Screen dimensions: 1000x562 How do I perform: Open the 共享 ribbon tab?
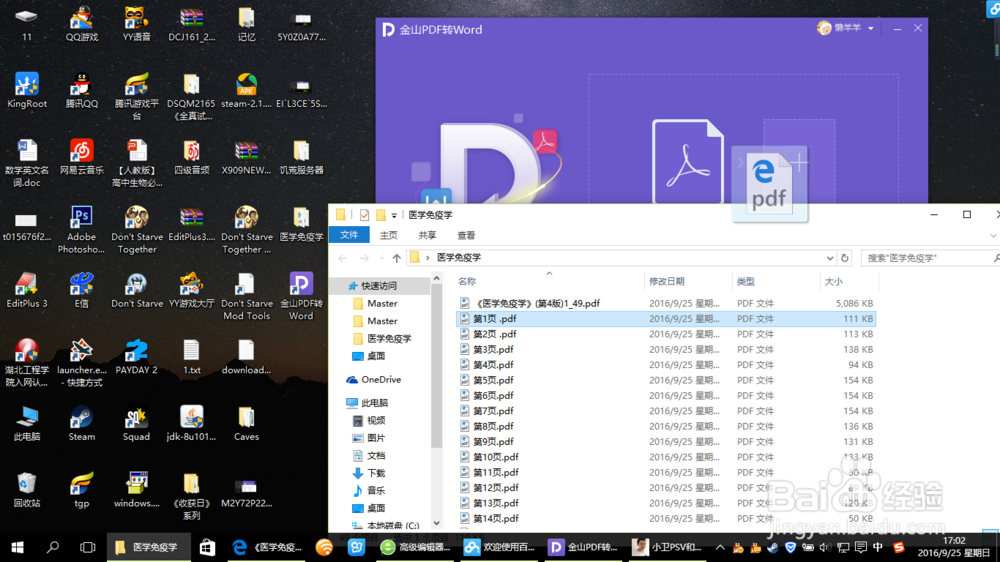click(x=427, y=235)
